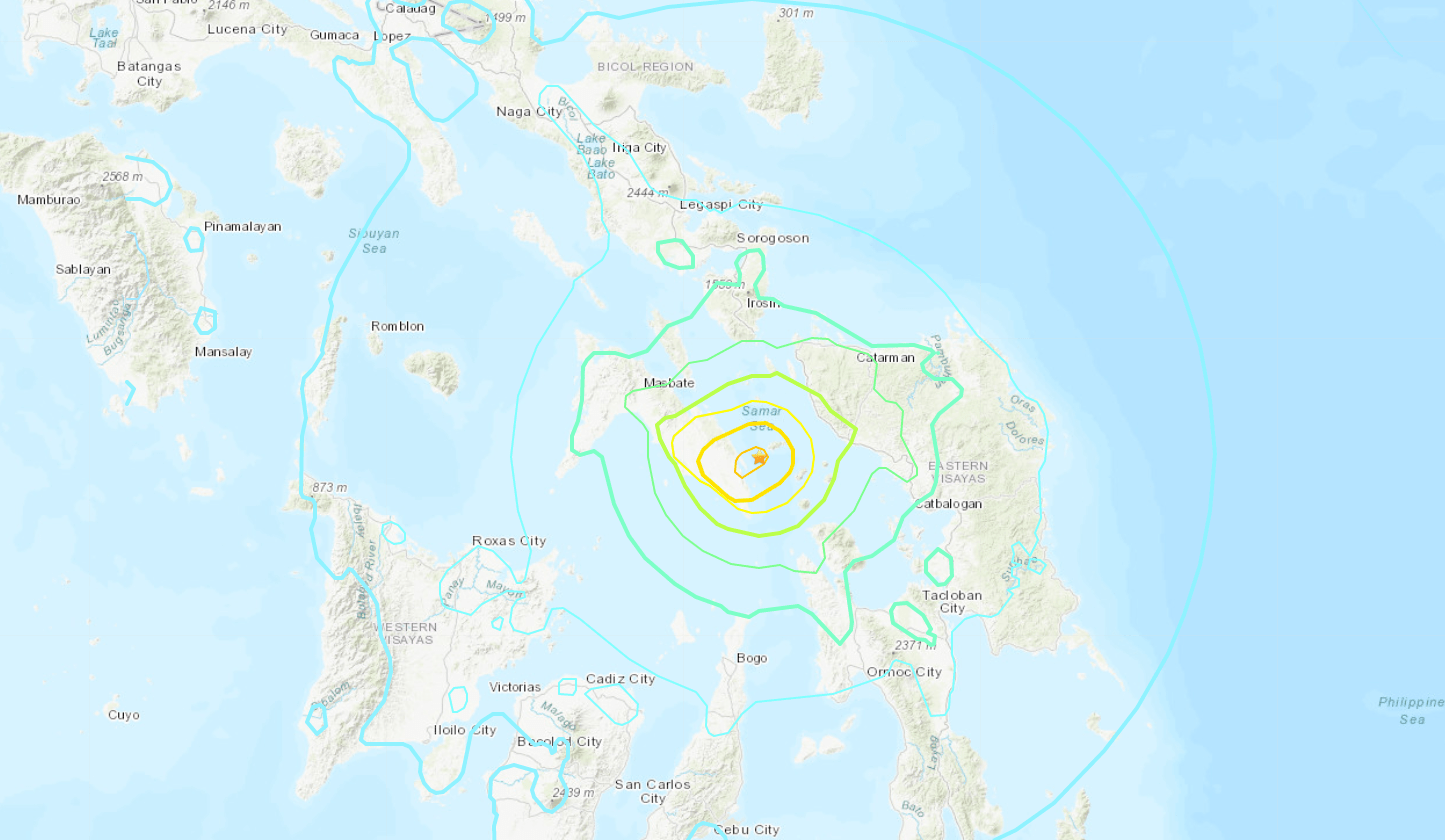Click the Naga City label
This screenshot has height=840, width=1445.
pos(529,111)
